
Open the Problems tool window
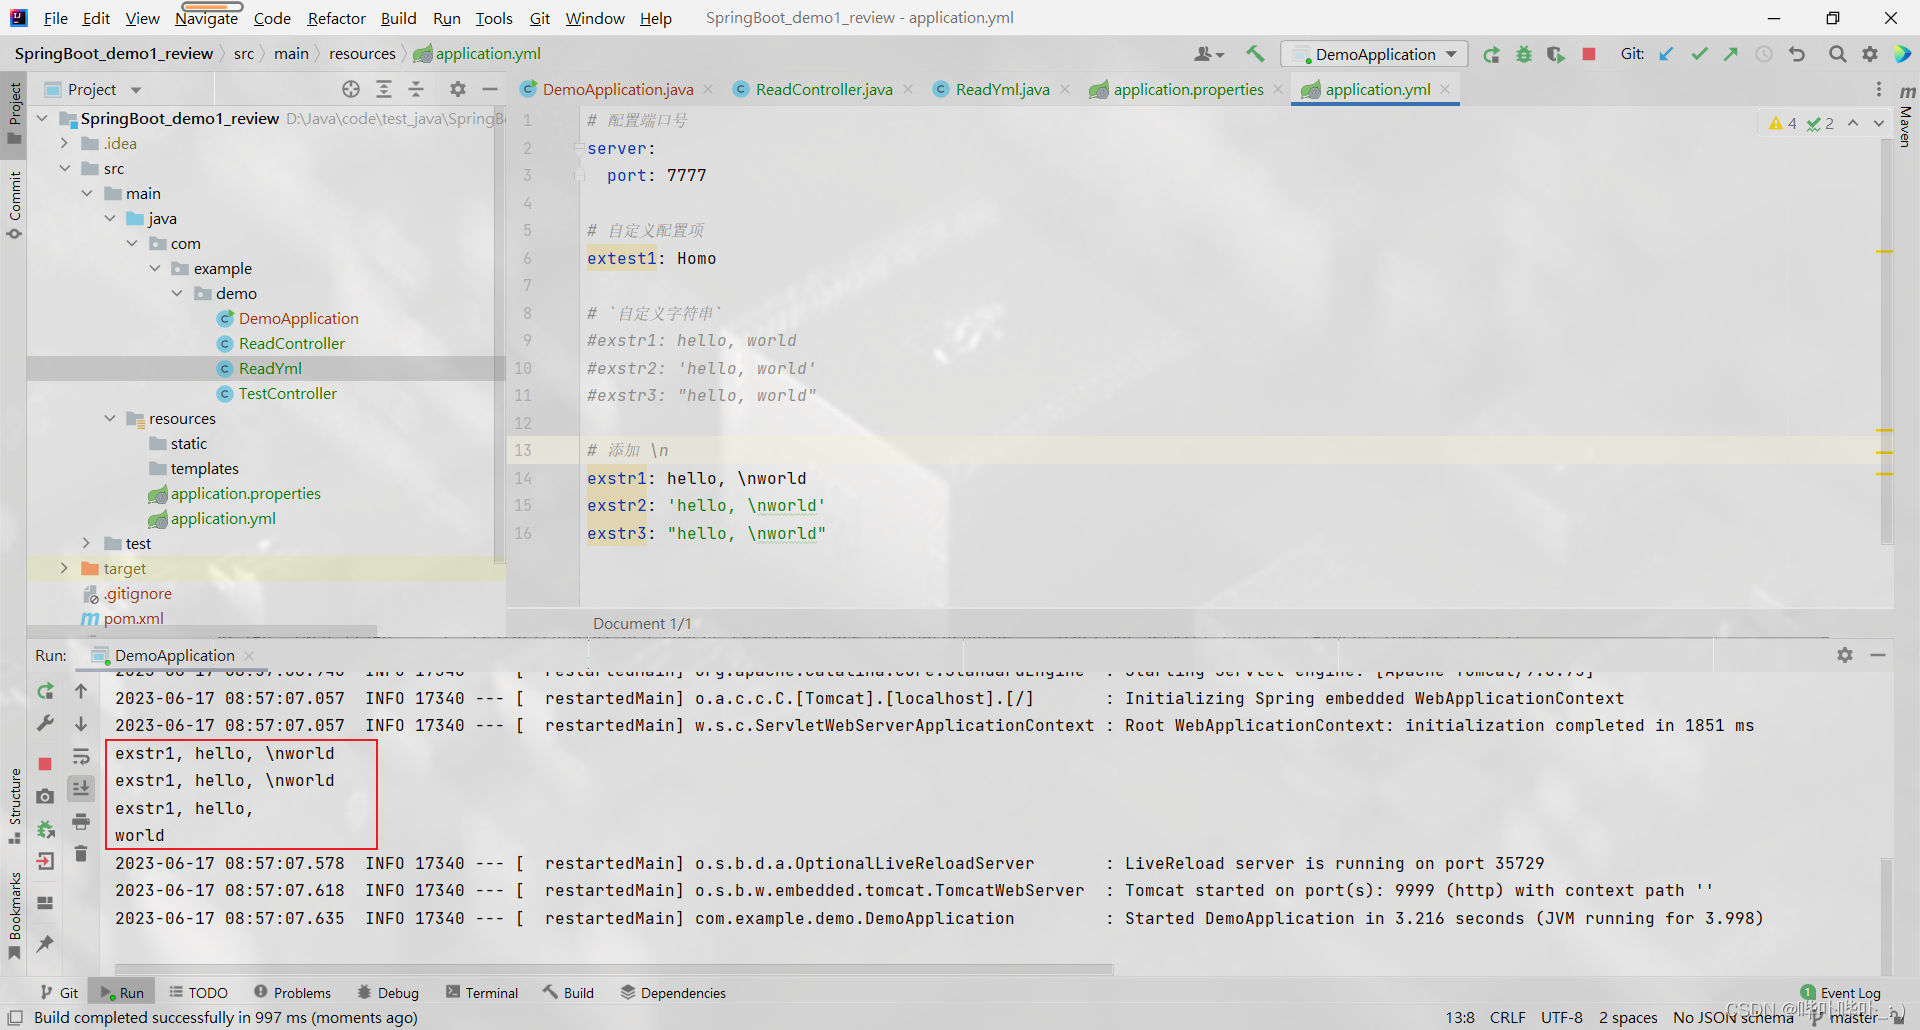coord(292,993)
